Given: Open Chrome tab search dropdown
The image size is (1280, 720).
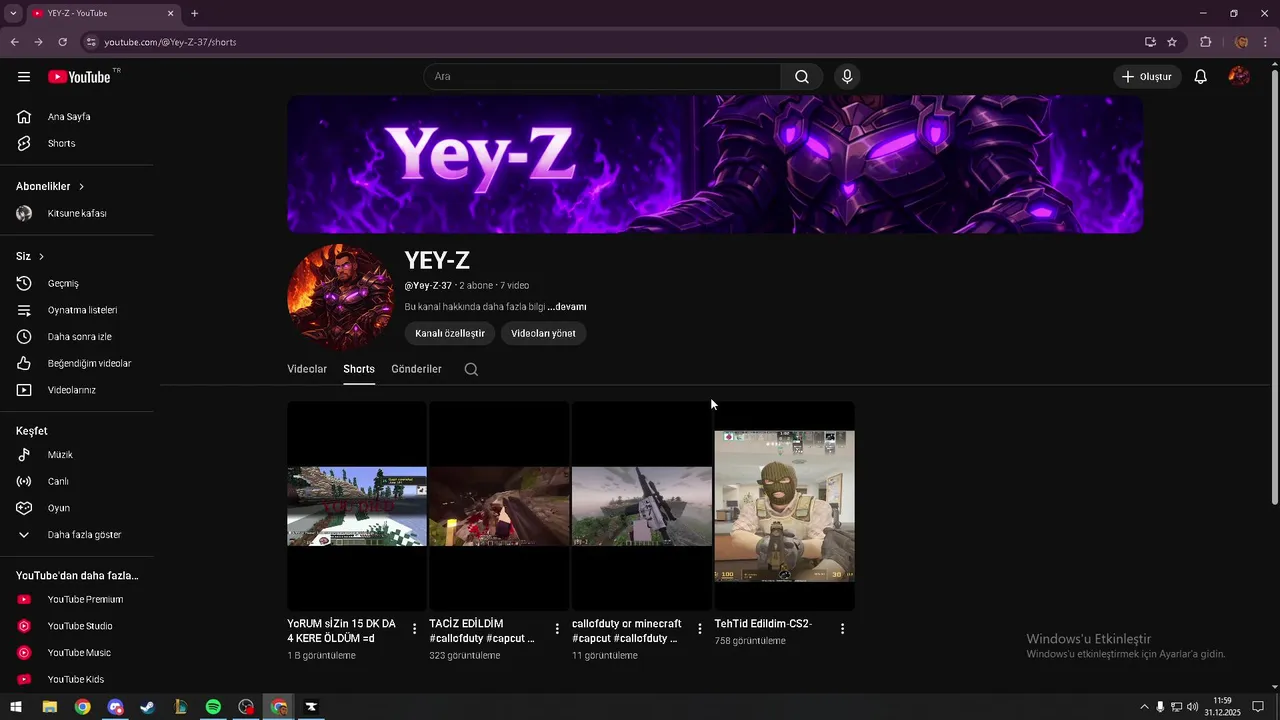Looking at the screenshot, I should point(13,13).
